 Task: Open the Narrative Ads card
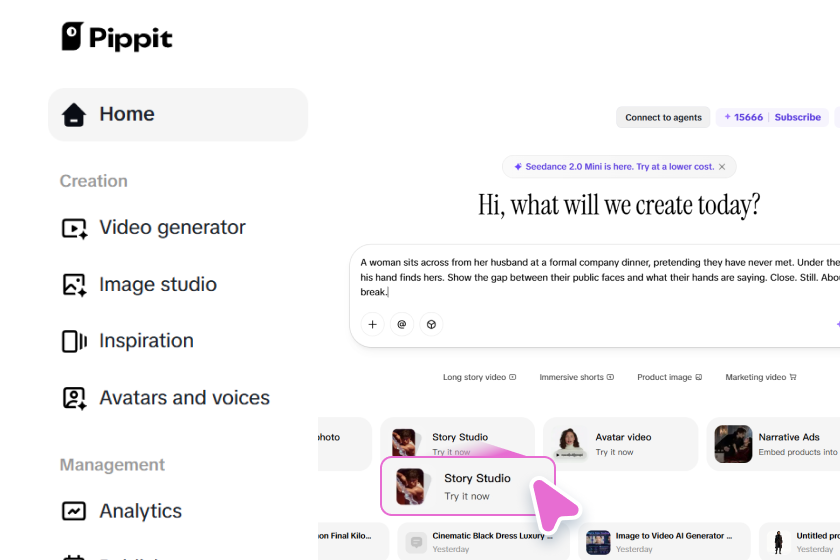tap(774, 444)
